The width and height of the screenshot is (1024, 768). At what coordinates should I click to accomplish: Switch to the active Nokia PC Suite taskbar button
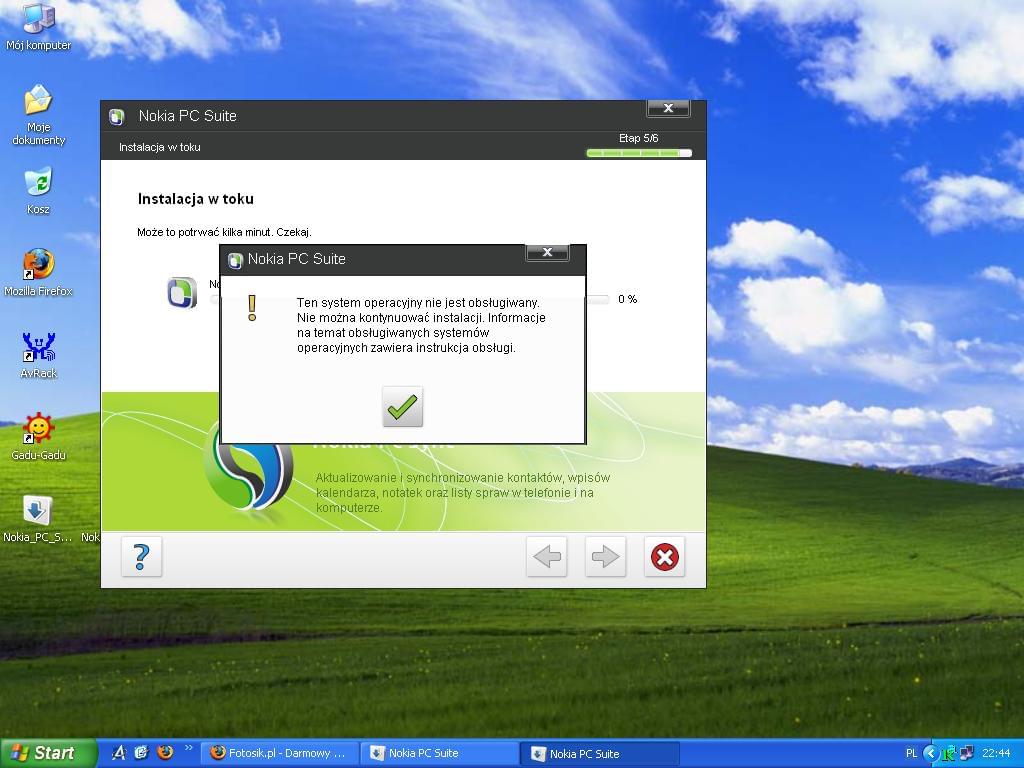tap(600, 754)
